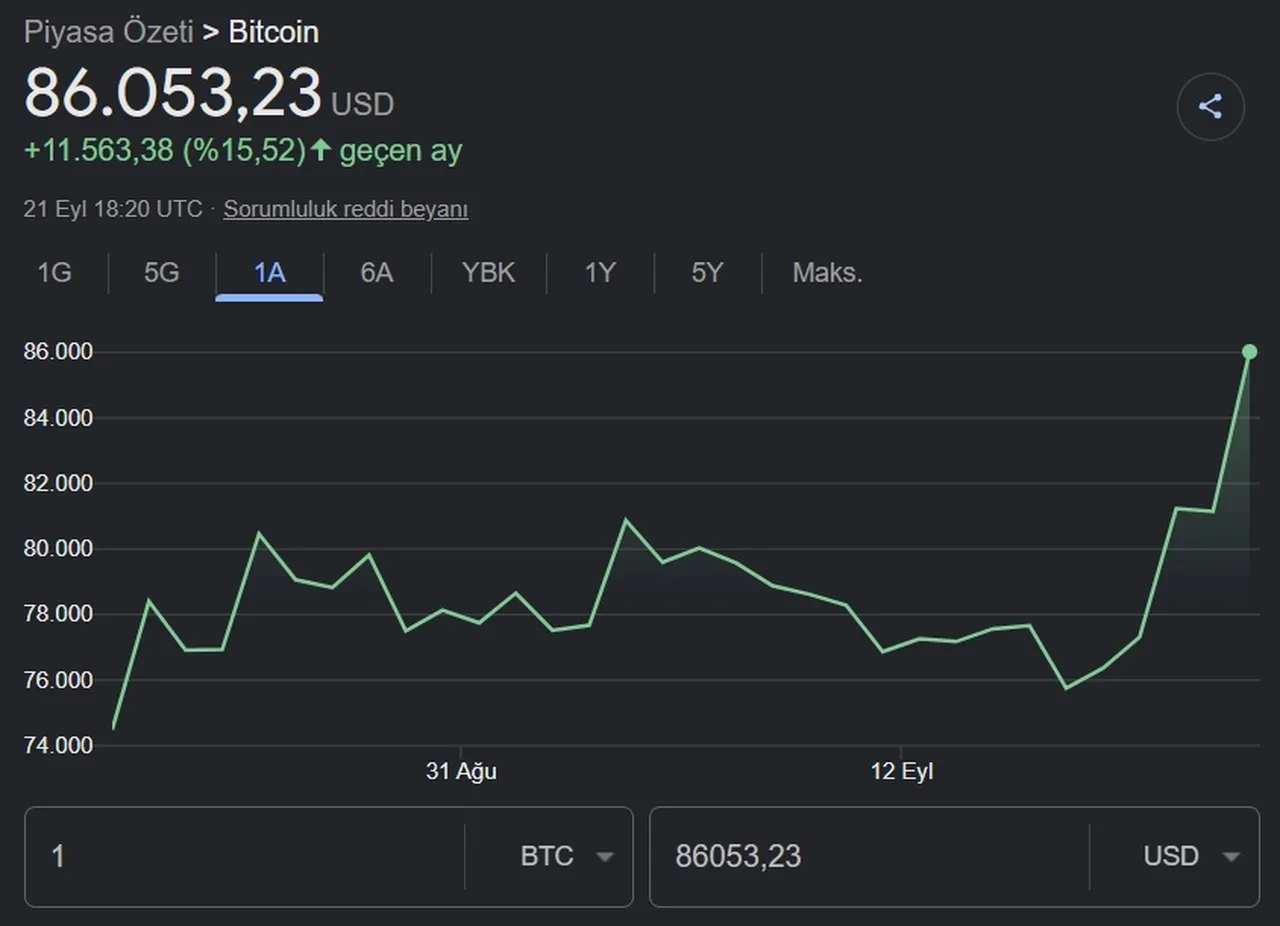Switch to the YBK time range tab
The width and height of the screenshot is (1280, 926).
pyautogui.click(x=489, y=272)
